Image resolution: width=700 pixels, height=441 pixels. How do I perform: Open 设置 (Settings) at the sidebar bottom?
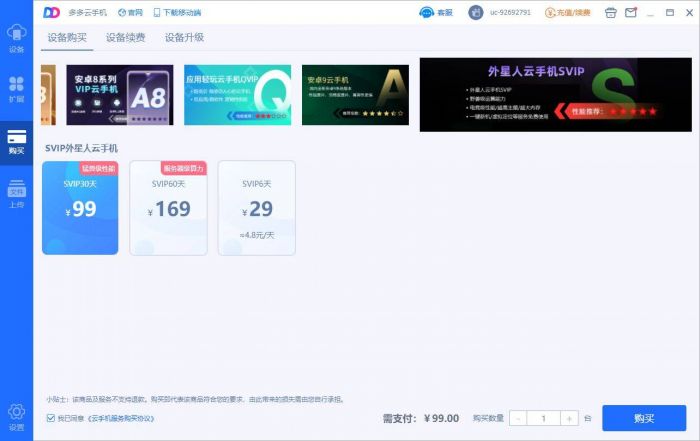point(16,415)
